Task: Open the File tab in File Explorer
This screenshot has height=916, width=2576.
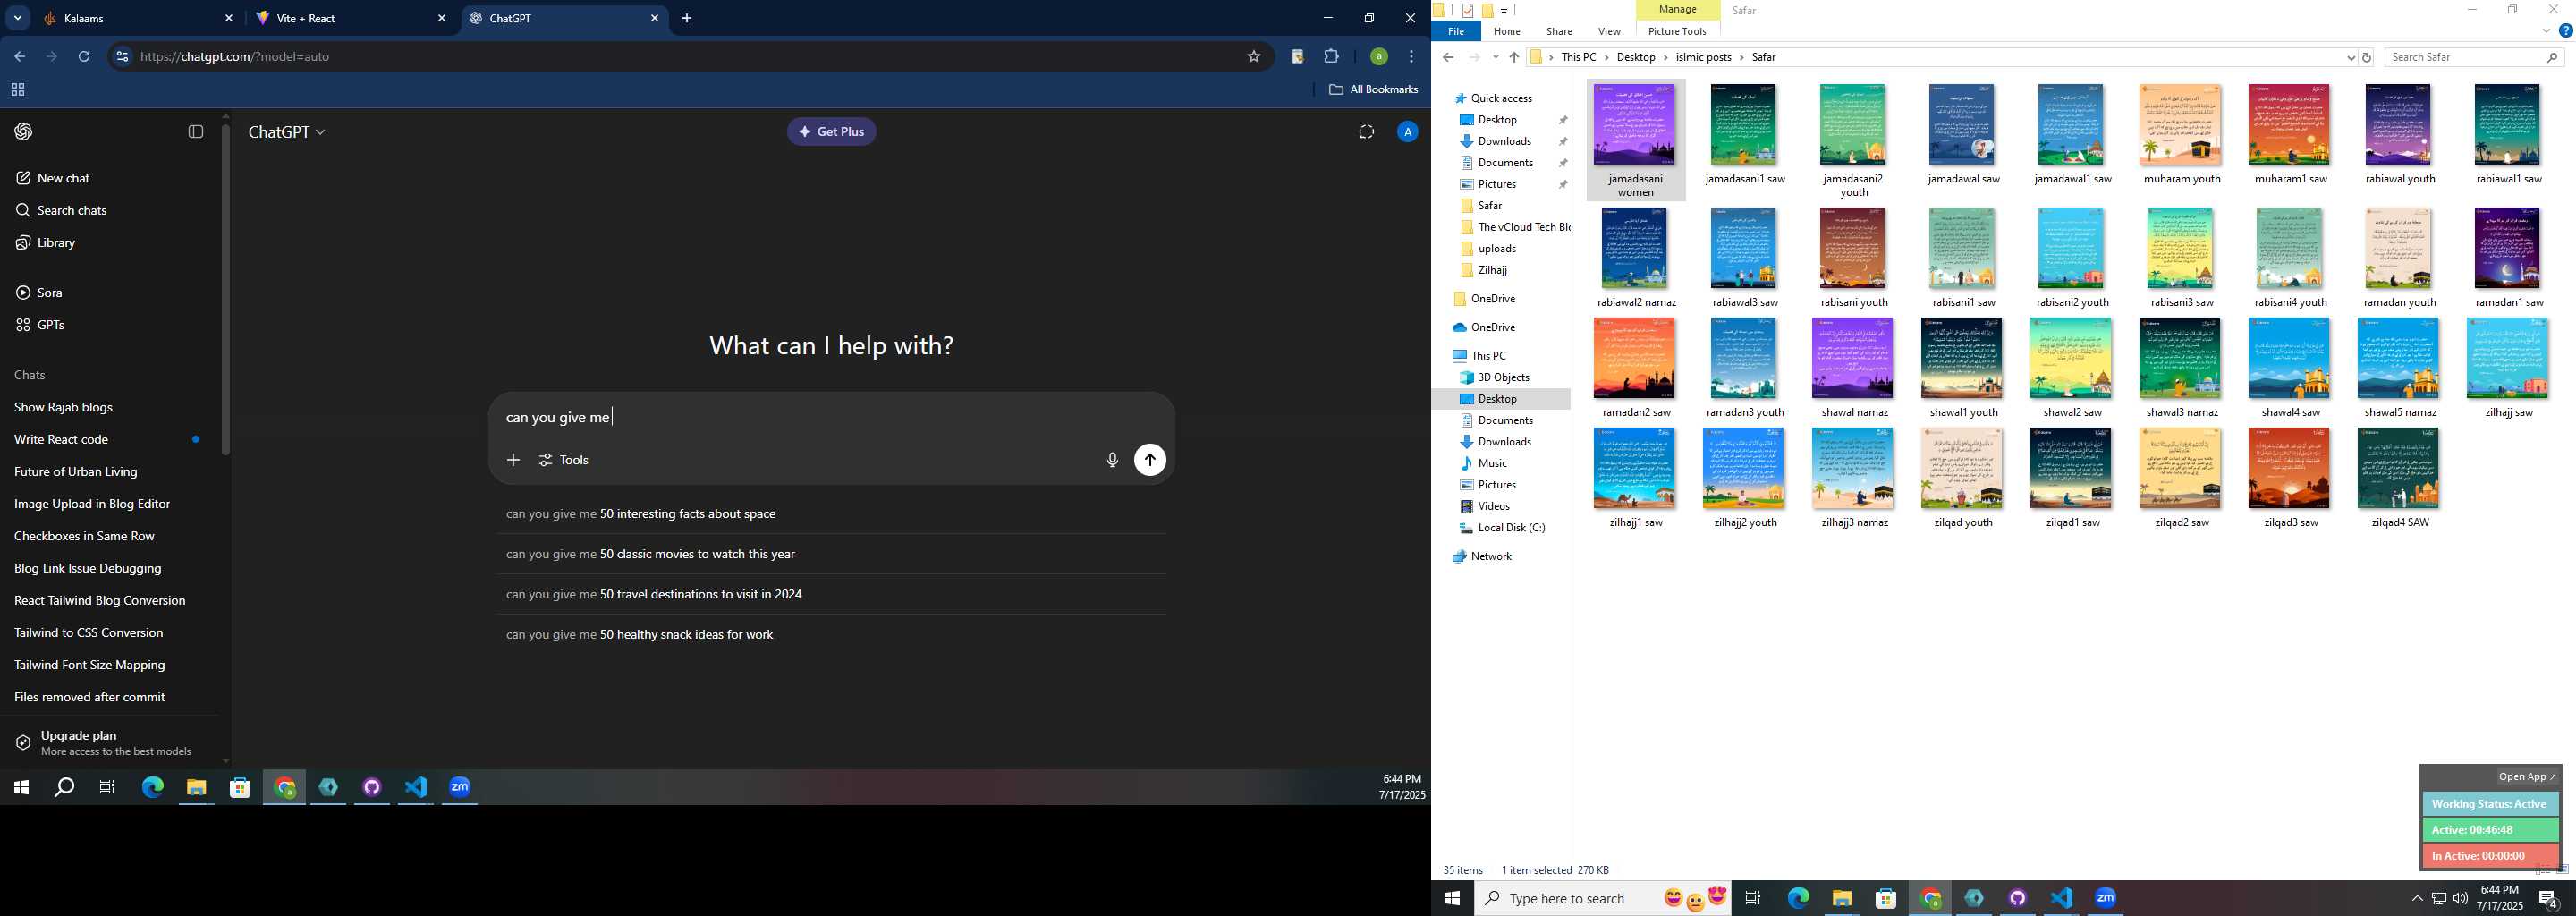Action: [x=1456, y=31]
